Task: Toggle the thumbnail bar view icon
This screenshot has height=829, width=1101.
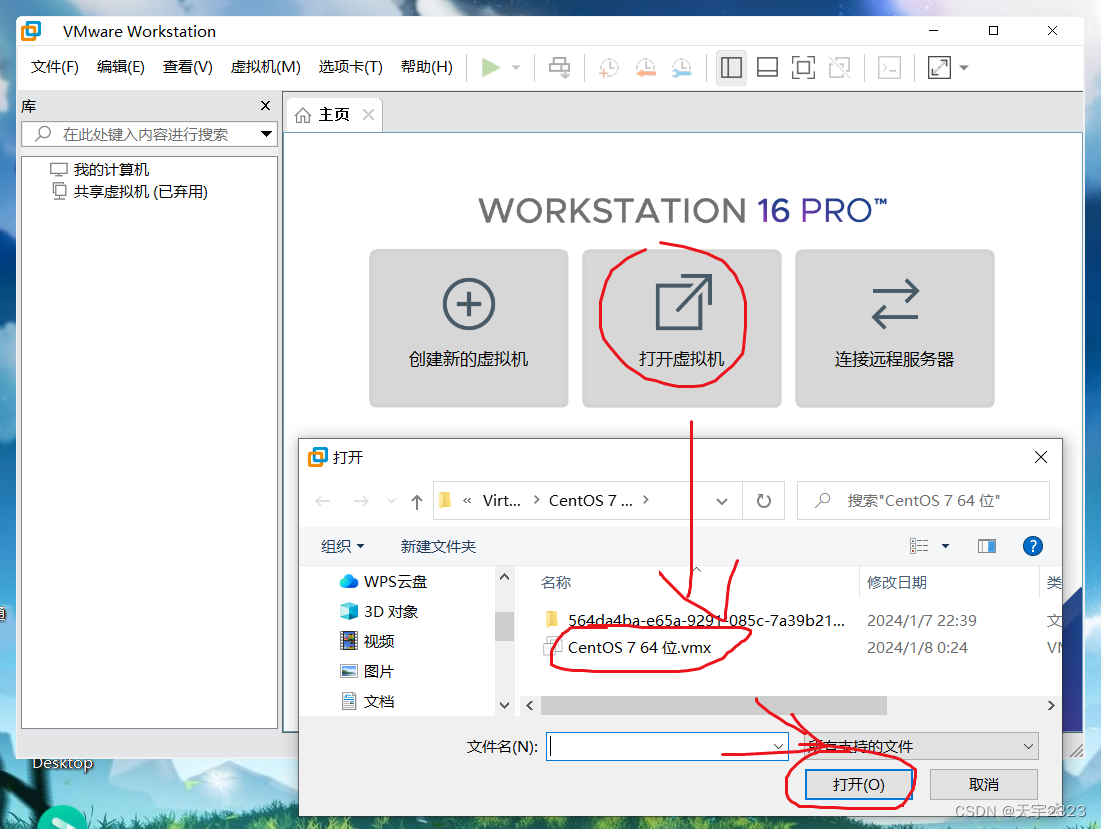Action: click(x=767, y=67)
